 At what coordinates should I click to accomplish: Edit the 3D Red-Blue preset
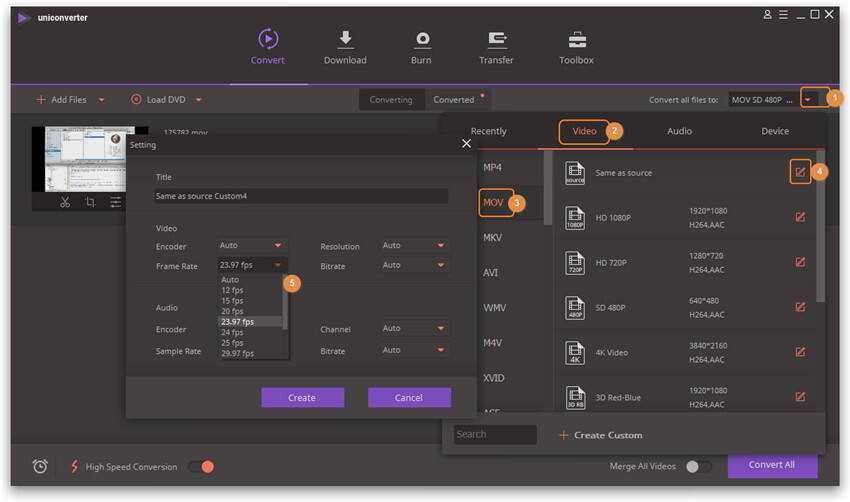(x=800, y=397)
